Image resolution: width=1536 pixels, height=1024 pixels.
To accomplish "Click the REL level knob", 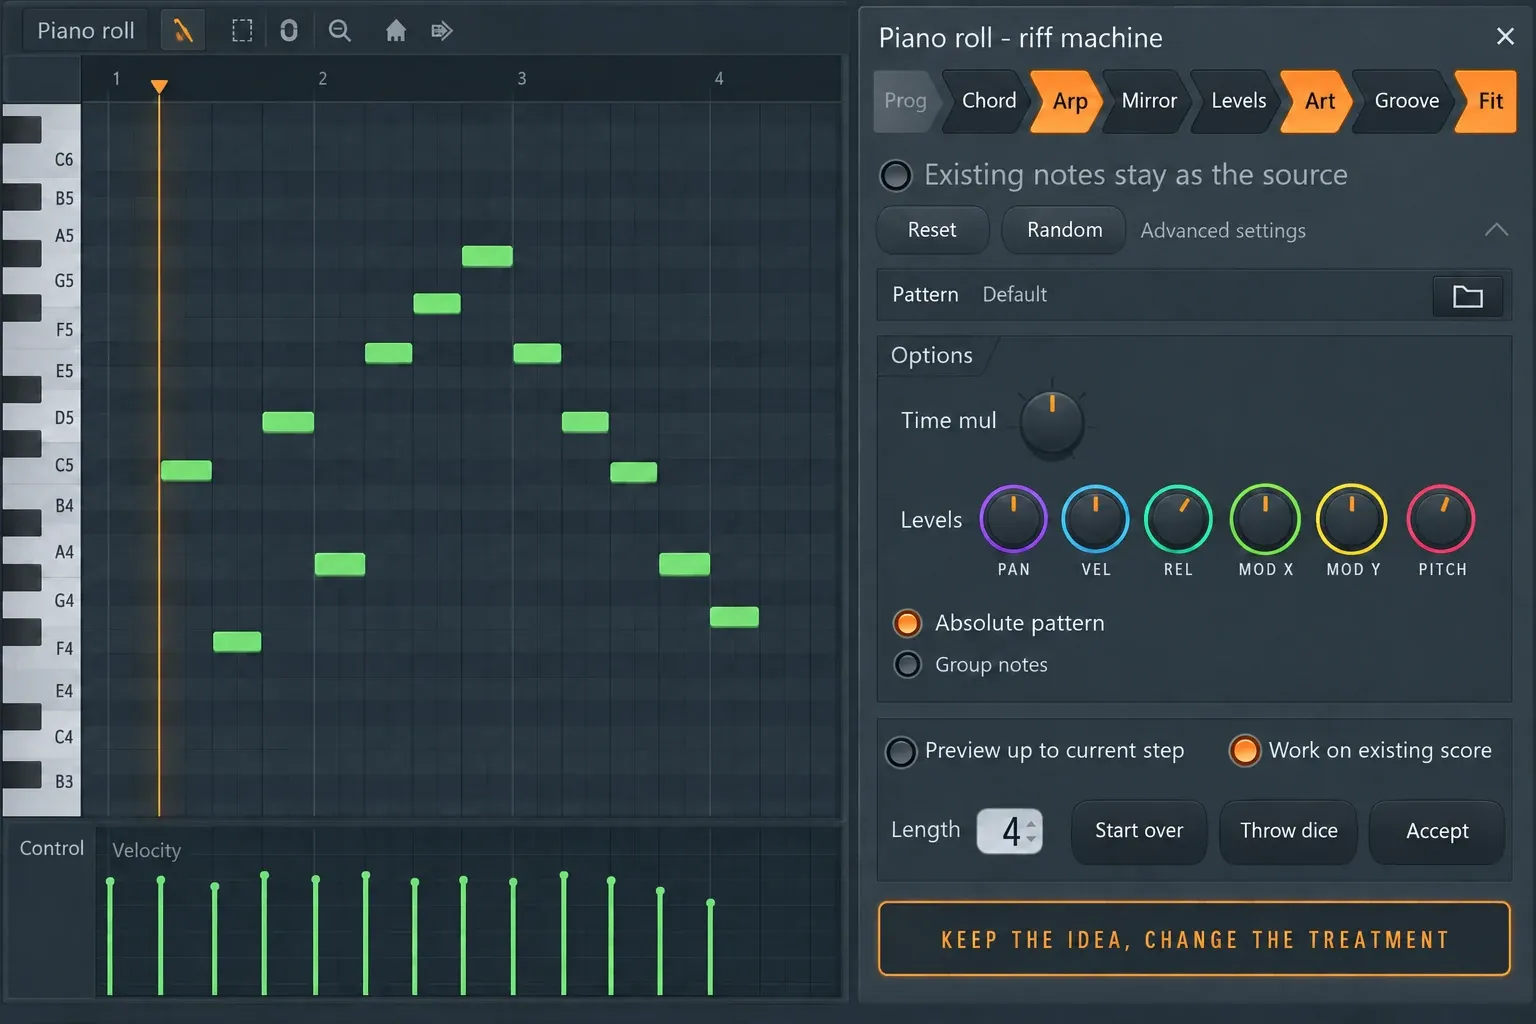I will click(1178, 519).
